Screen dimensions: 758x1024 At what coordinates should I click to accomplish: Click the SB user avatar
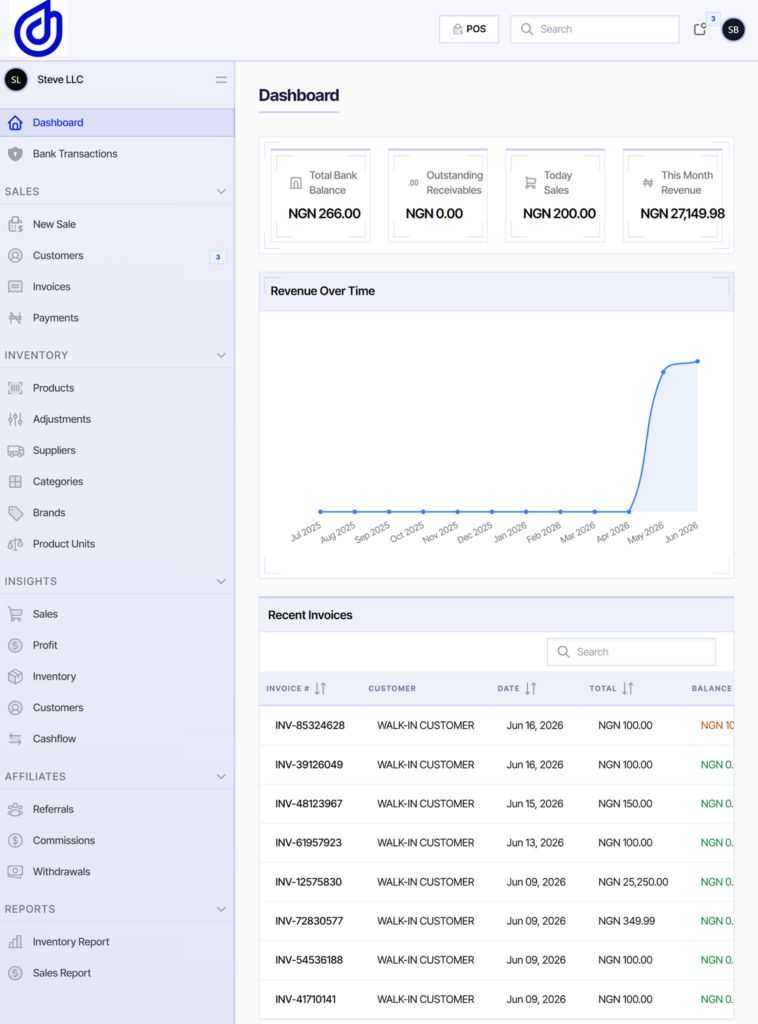click(733, 29)
